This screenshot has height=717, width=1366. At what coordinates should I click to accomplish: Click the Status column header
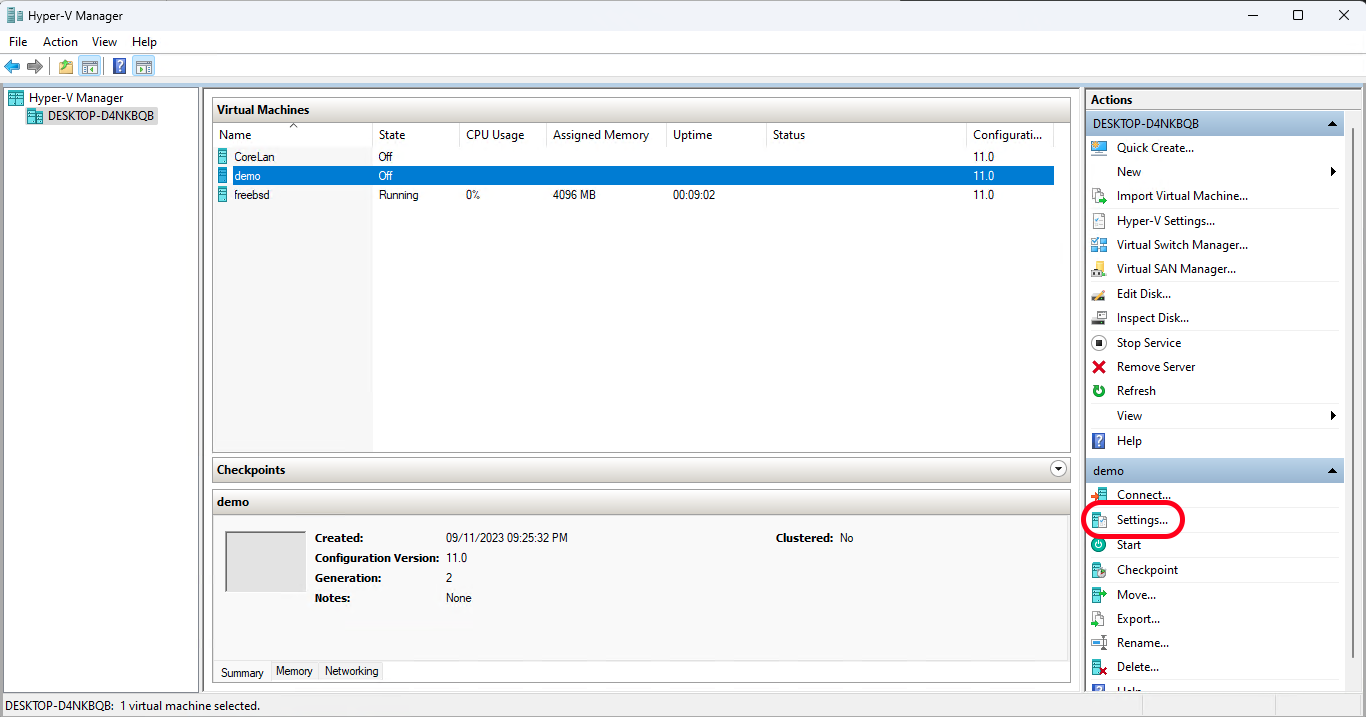866,135
